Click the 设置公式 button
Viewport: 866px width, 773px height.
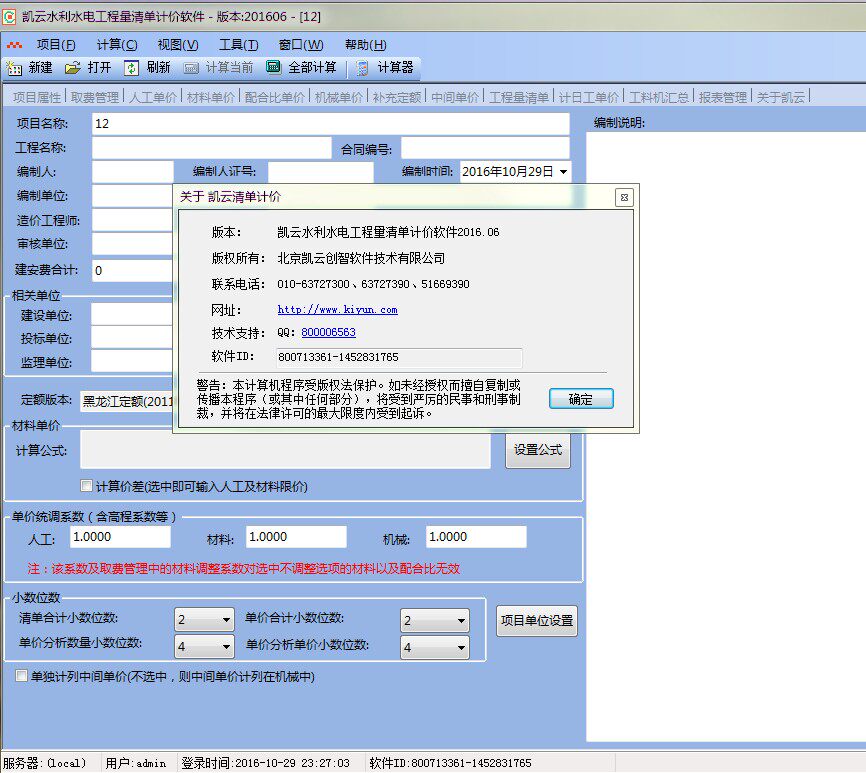537,450
